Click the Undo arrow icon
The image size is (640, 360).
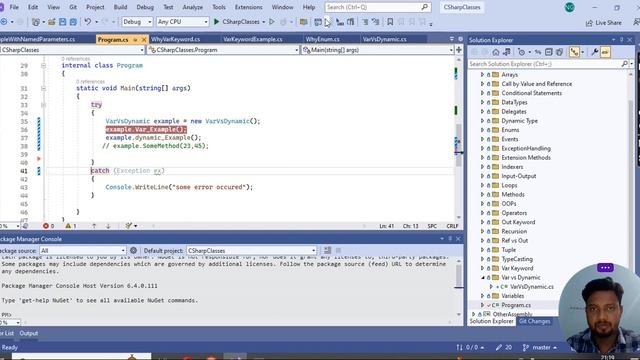tap(88, 22)
